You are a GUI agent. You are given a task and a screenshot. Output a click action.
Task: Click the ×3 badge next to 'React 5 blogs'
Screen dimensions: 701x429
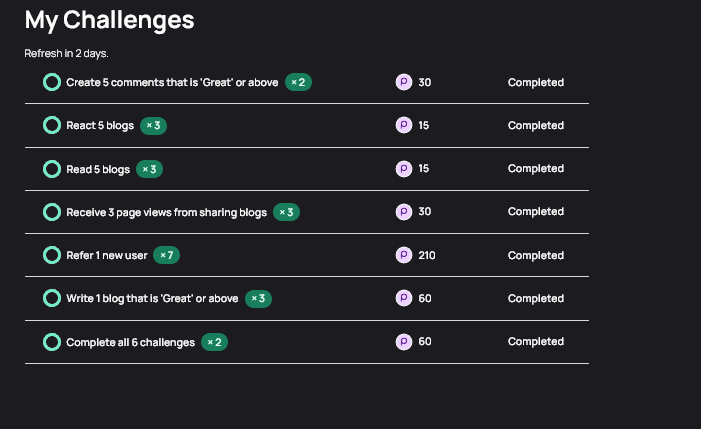coord(153,126)
